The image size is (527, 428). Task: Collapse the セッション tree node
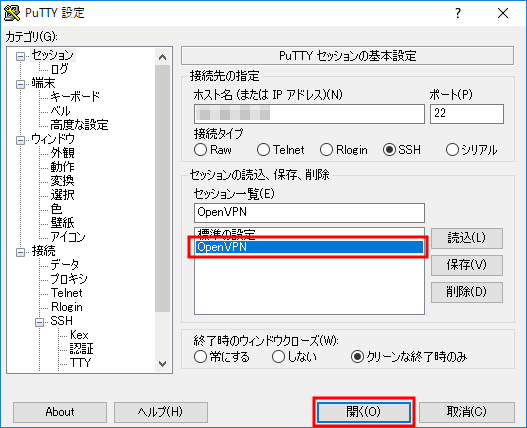coord(21,56)
